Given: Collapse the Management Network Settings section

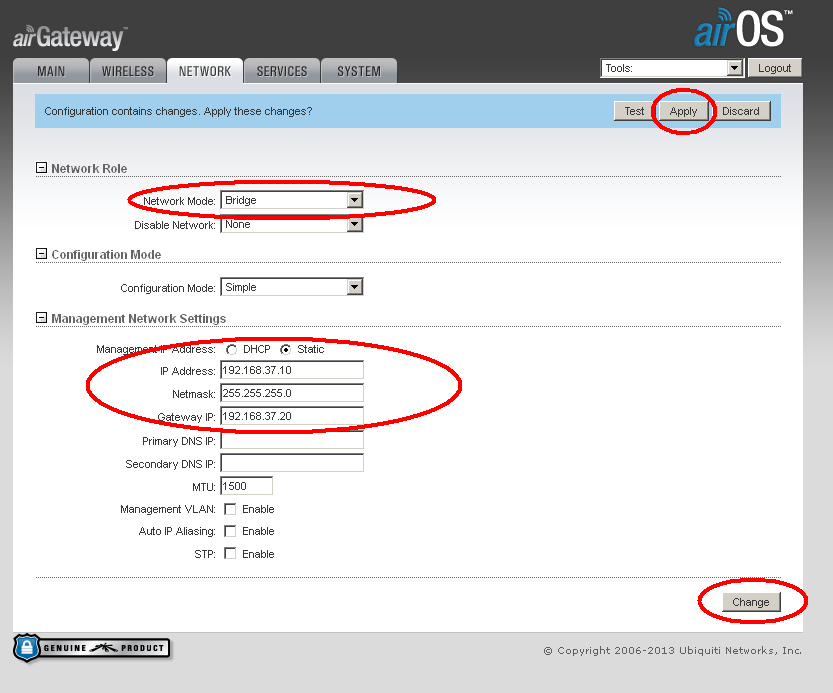Looking at the screenshot, I should click(x=41, y=318).
